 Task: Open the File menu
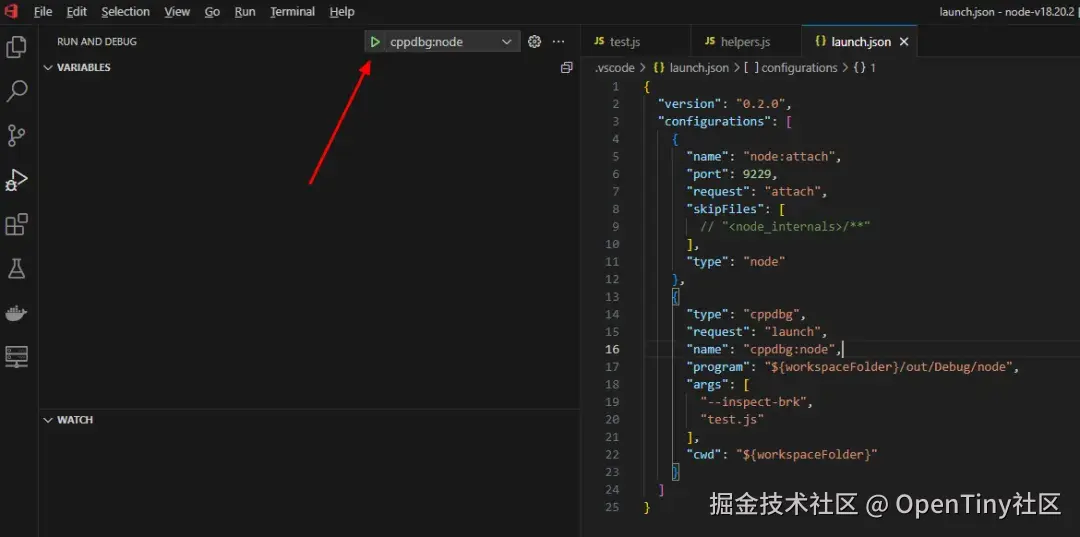(43, 12)
